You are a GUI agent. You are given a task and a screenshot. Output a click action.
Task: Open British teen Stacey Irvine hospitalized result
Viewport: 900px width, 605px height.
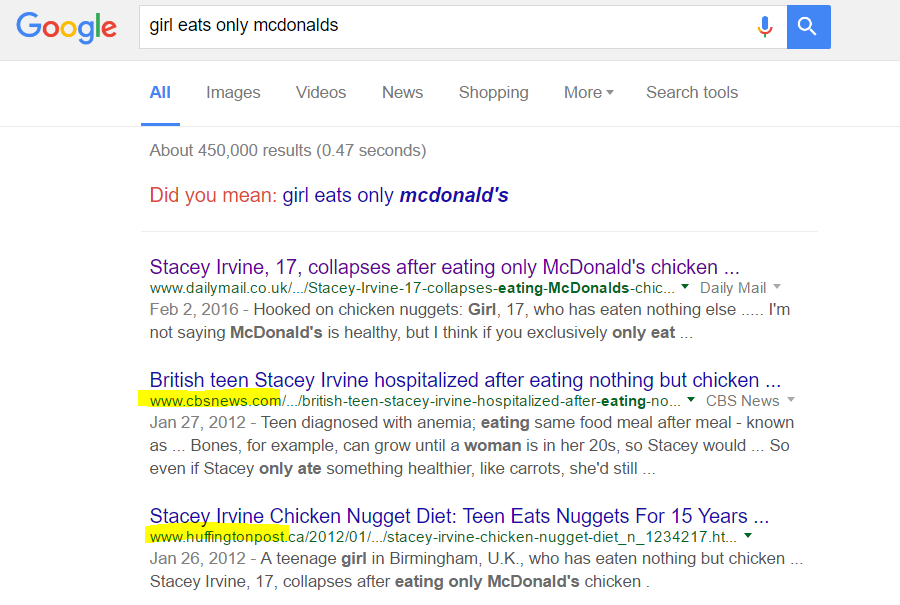point(465,380)
